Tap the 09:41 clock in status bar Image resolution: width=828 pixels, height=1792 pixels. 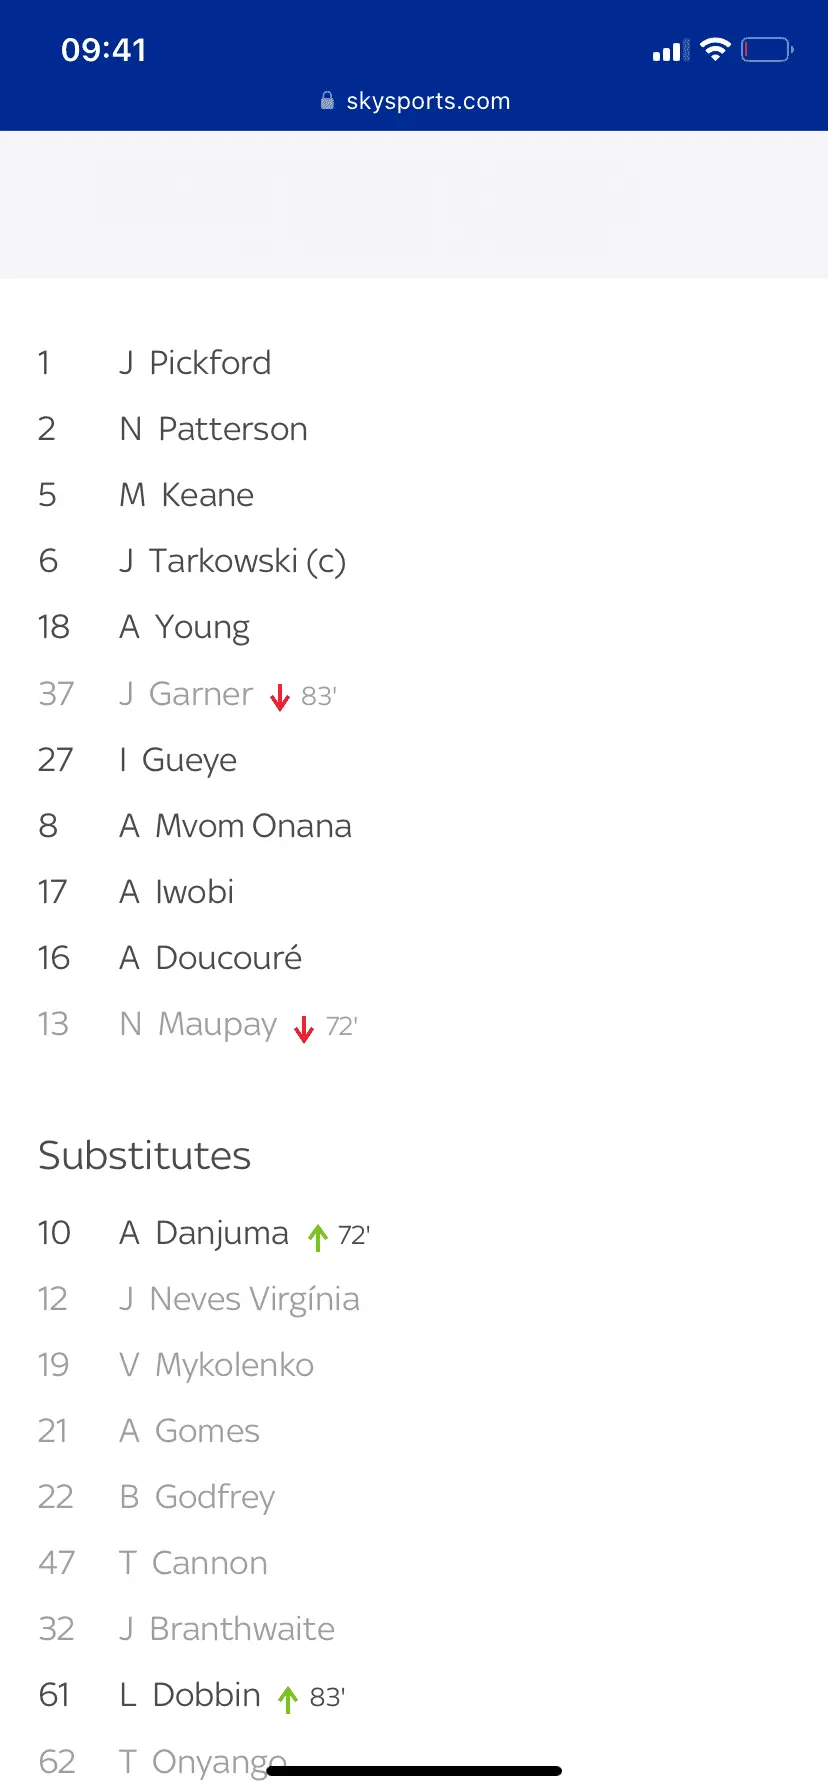[x=104, y=50]
